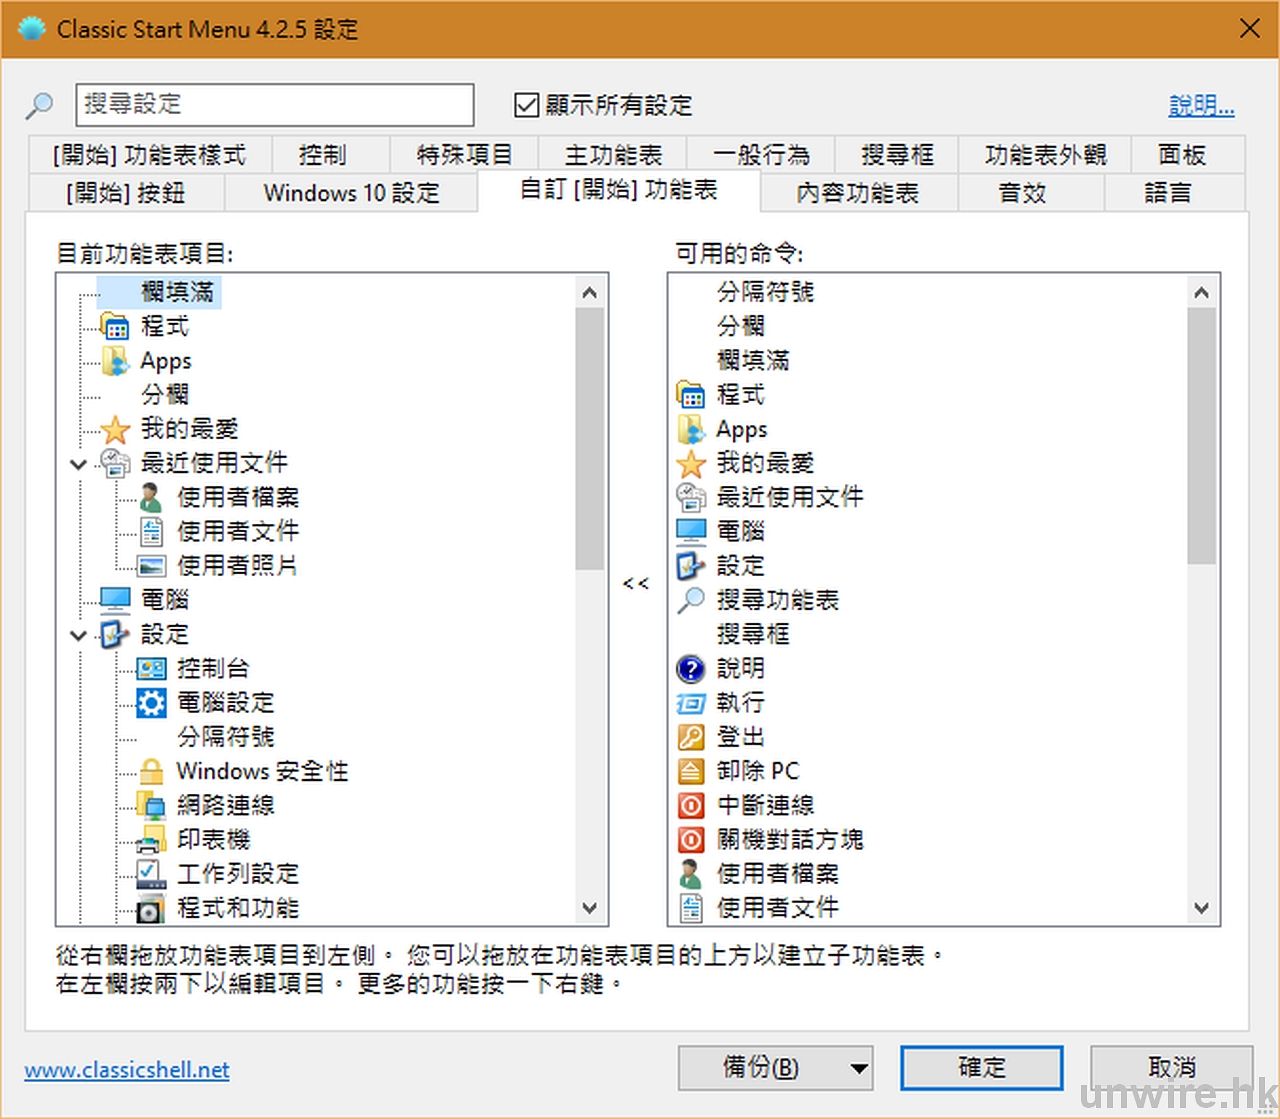This screenshot has height=1119, width=1280.
Task: Select the 印表機 printer icon in left tree
Action: tap(151, 840)
